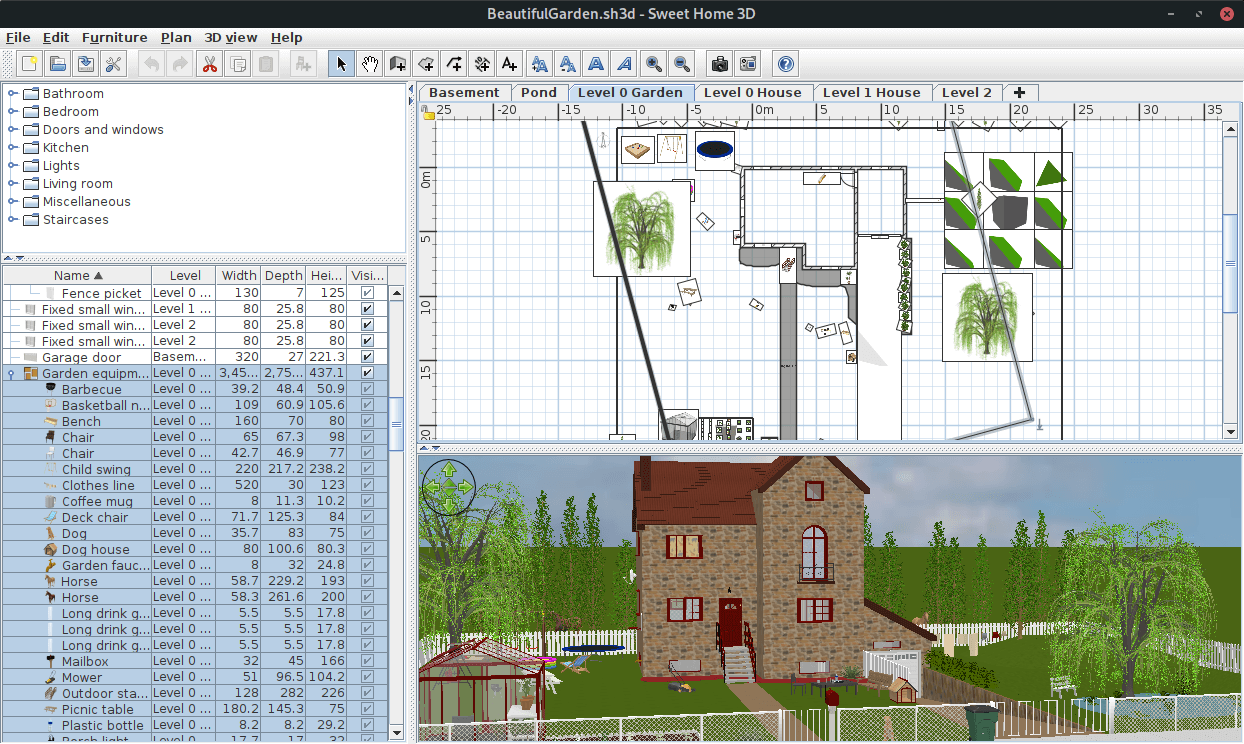Toggle Garage door visible checkbox

coord(367,357)
